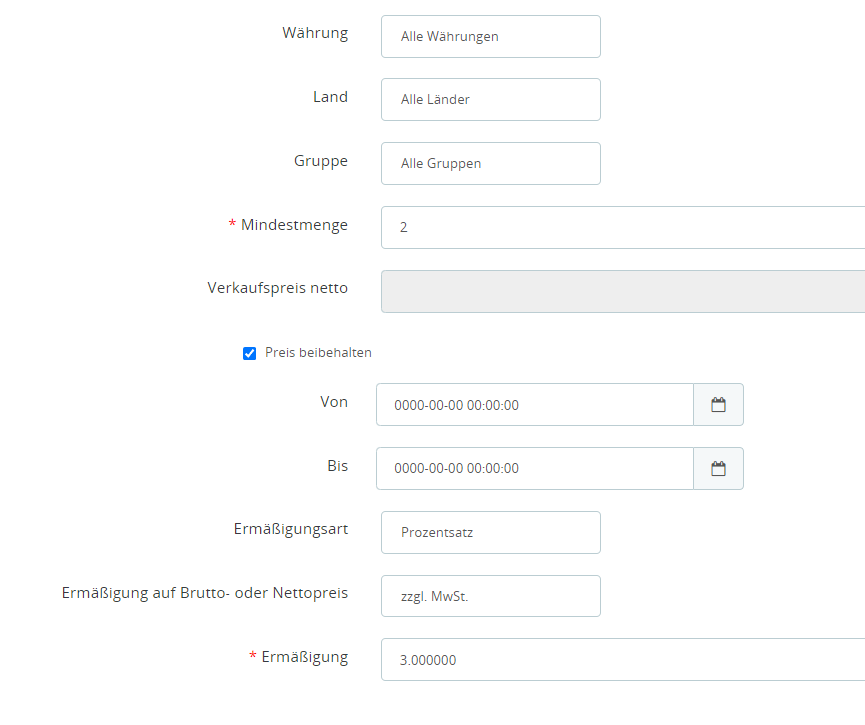Focus the Mindestmenge input field
This screenshot has width=865, height=725.
622,228
